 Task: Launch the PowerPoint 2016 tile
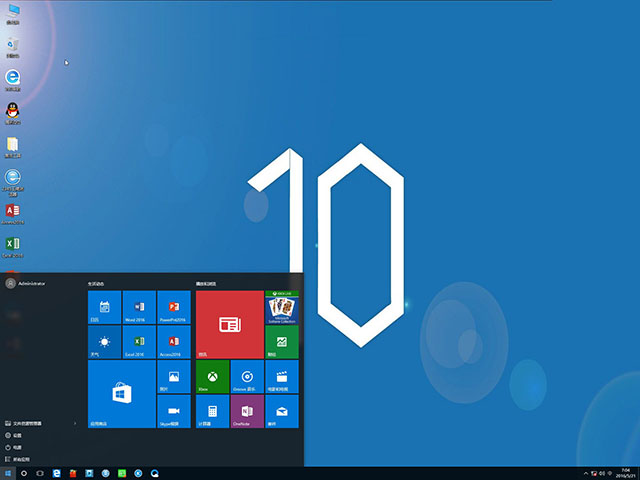(174, 307)
